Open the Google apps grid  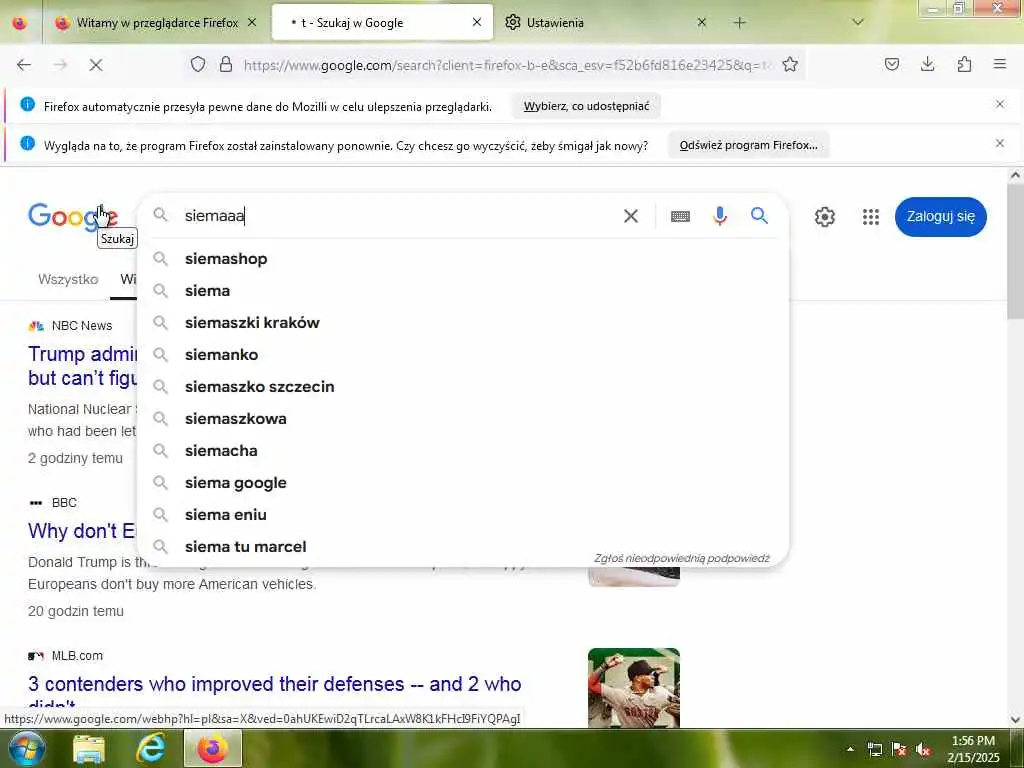point(871,217)
